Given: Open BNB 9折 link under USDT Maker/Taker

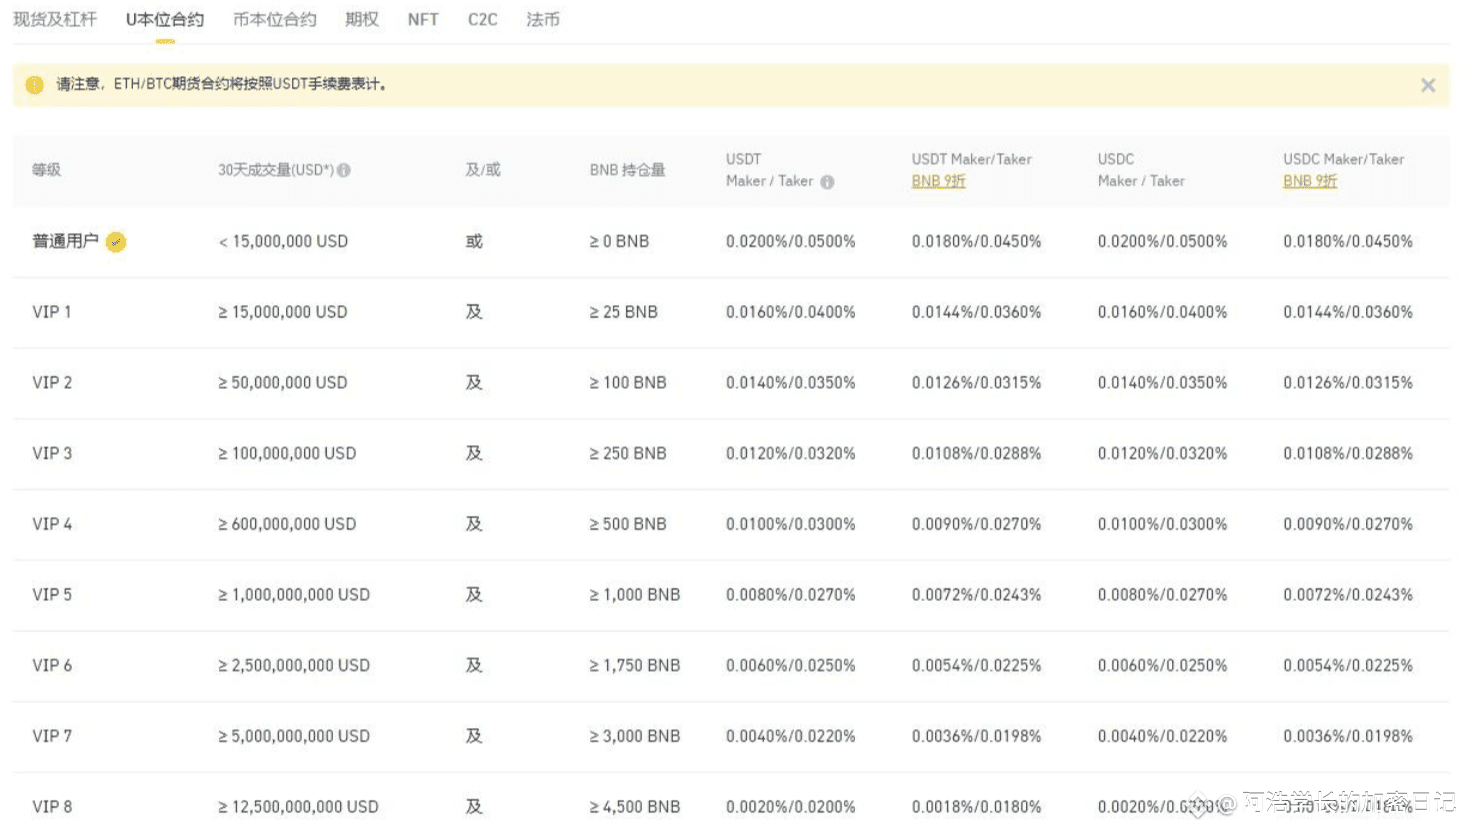Looking at the screenshot, I should point(937,181).
